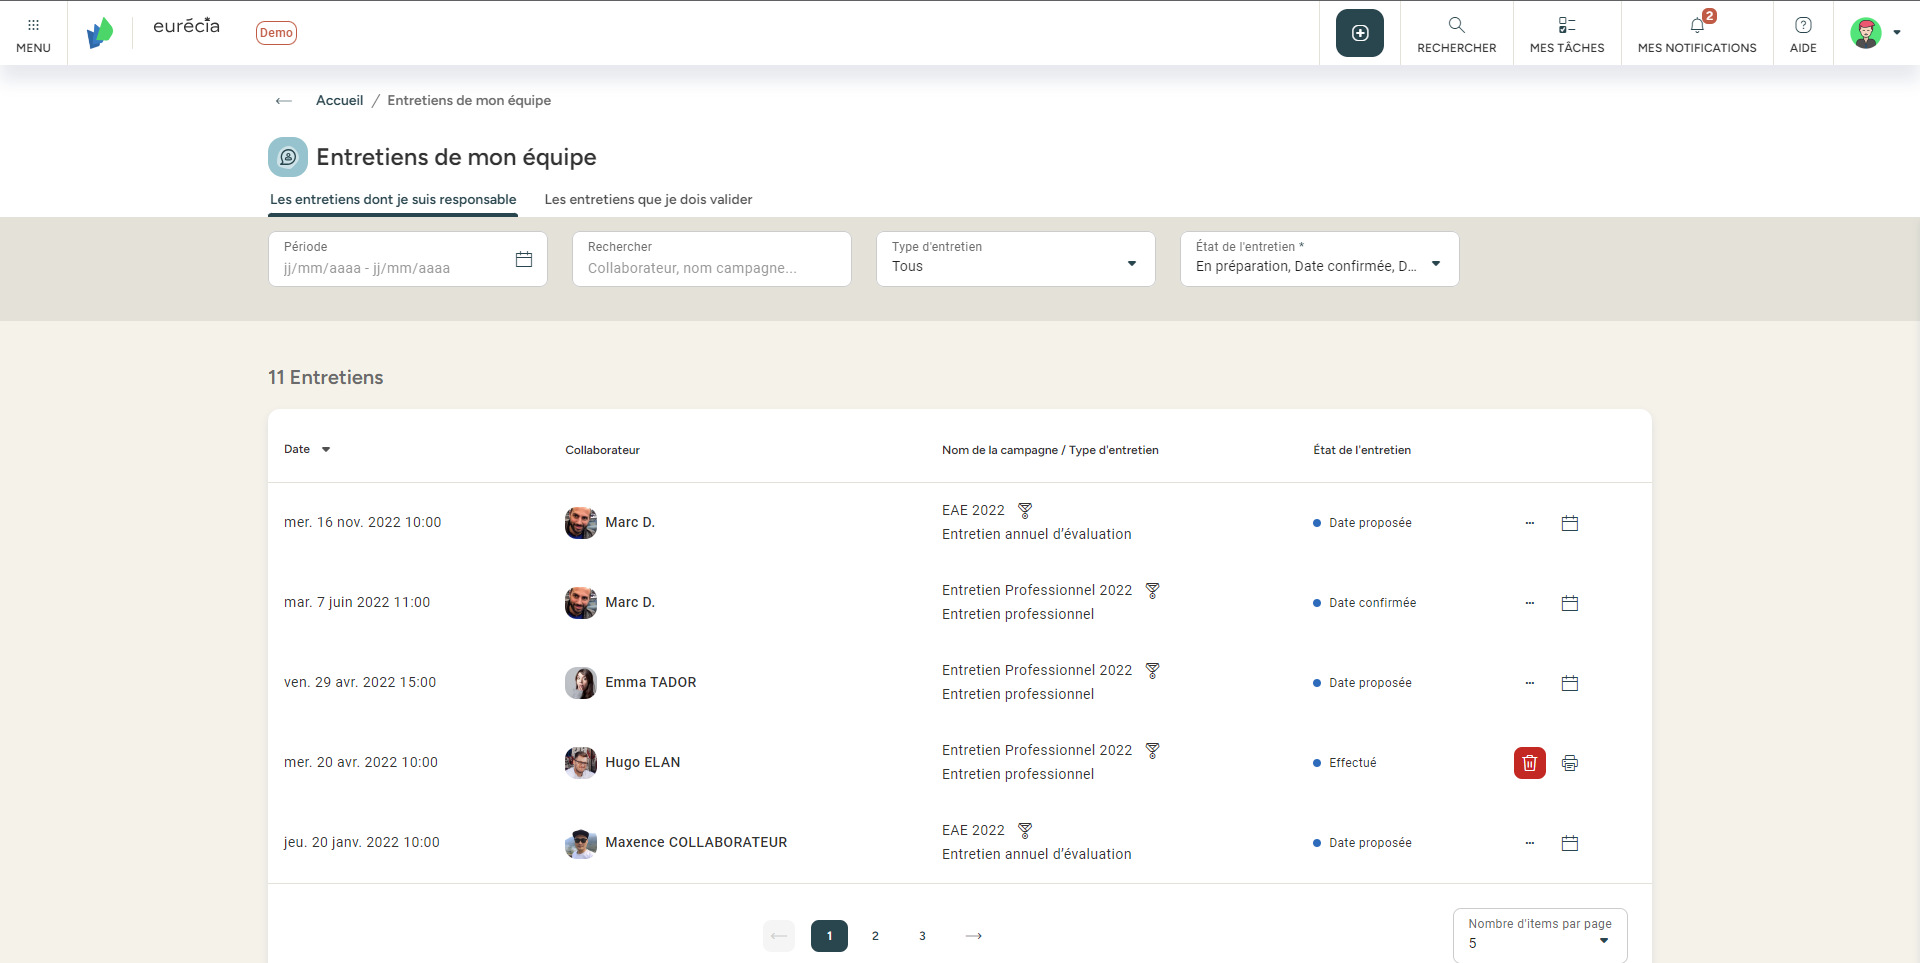Viewport: 1920px width, 963px height.
Task: Open the date picker in the Période filter
Action: [x=523, y=258]
